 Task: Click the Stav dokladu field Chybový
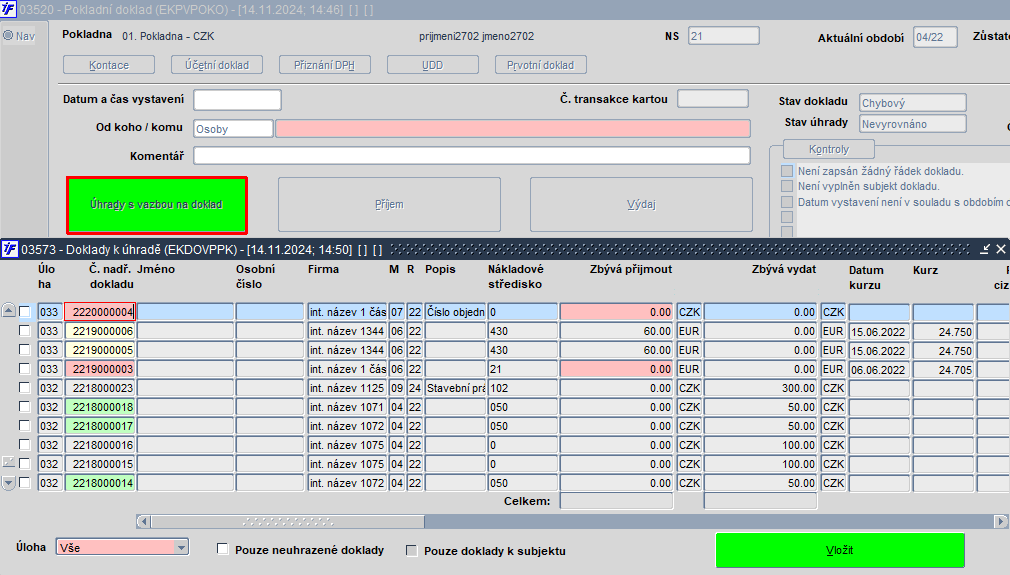coord(913,103)
